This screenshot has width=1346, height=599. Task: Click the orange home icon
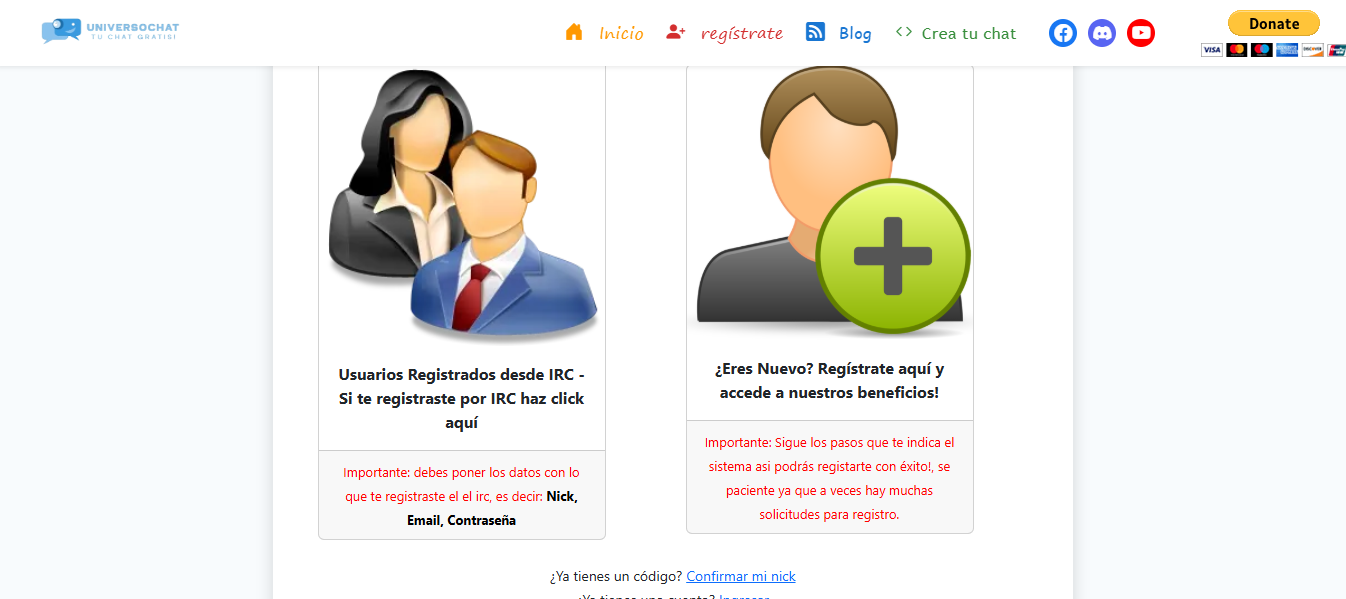[x=574, y=32]
